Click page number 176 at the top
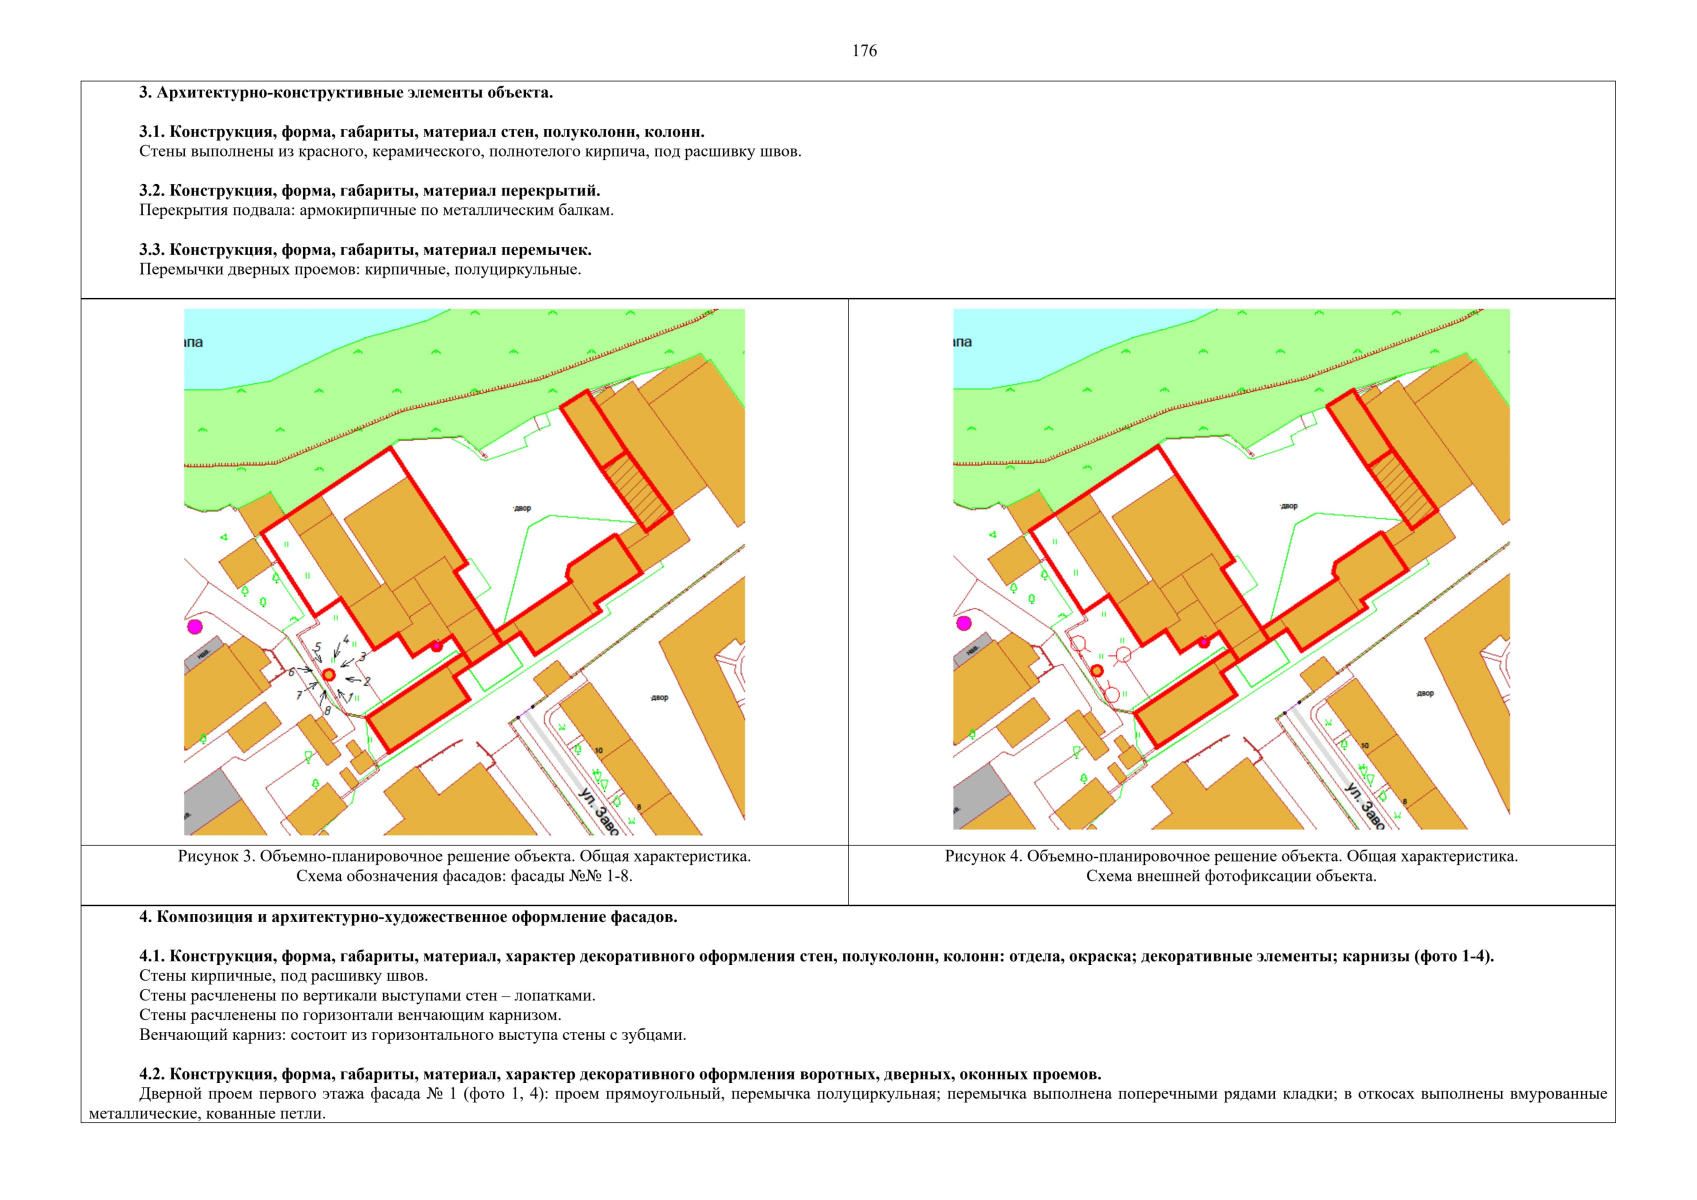The width and height of the screenshot is (1697, 1200). (x=864, y=51)
